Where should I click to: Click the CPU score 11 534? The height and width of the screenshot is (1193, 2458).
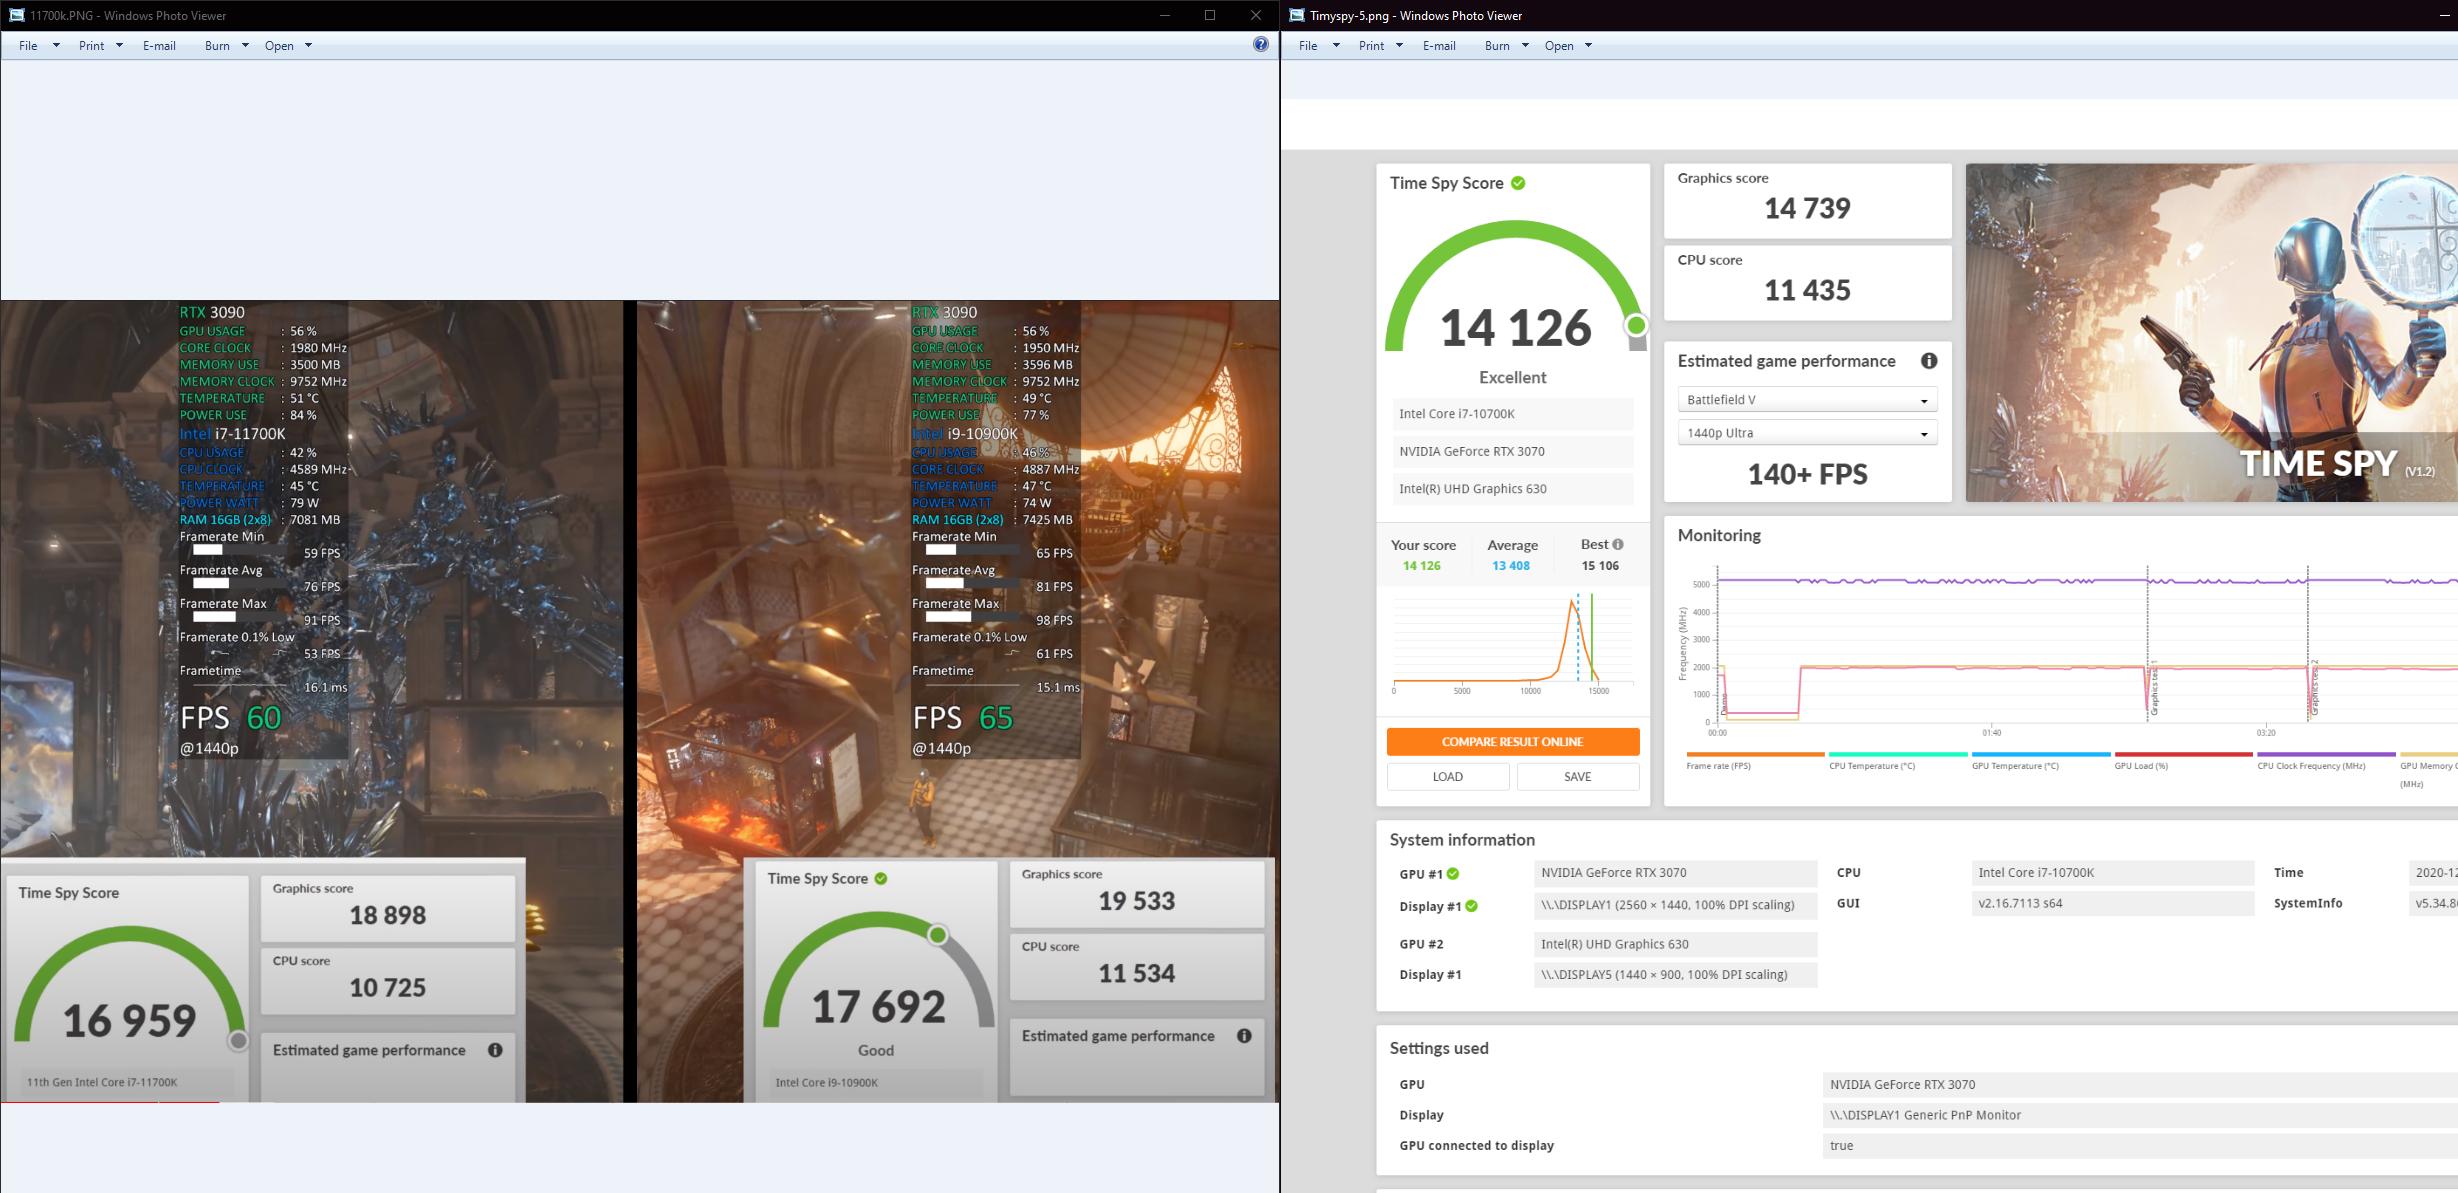1137,974
